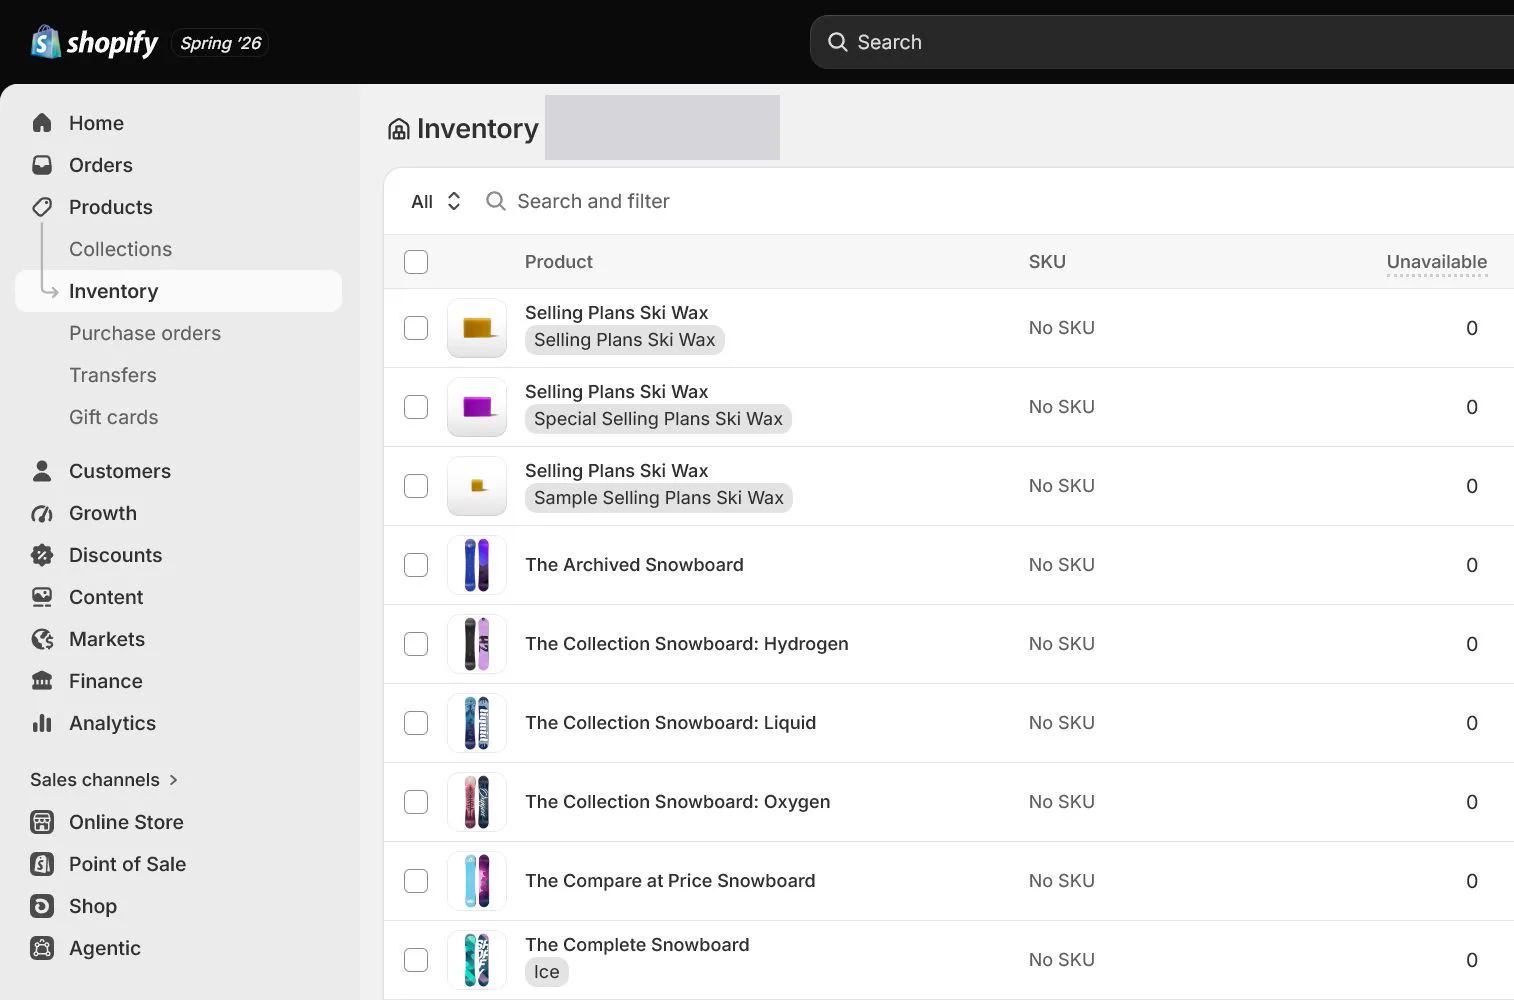Click No SKU in Archived Snowboard row
This screenshot has height=1000, width=1514.
pos(1062,565)
